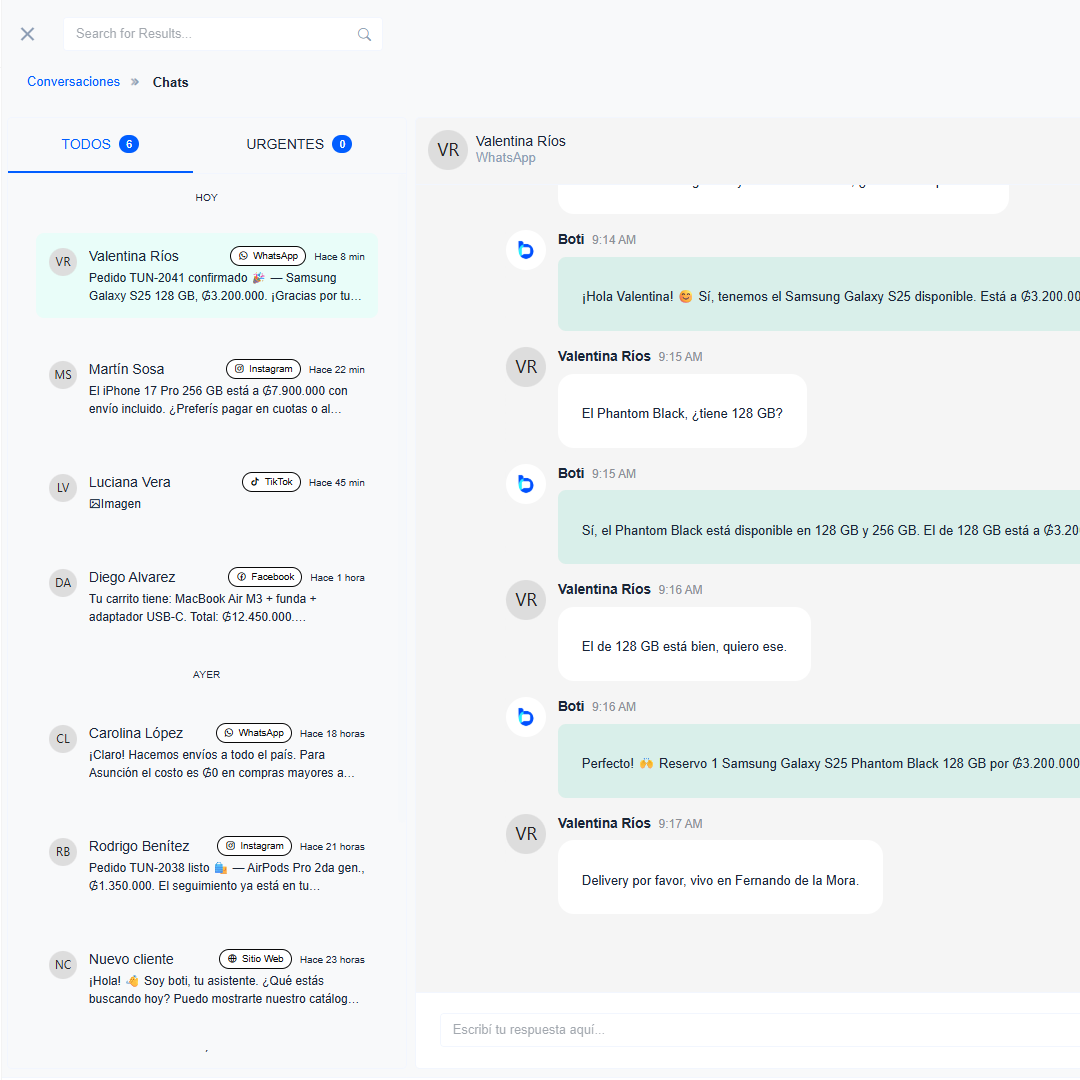The height and width of the screenshot is (1080, 1080).
Task: Click the AYER date separator label
Action: point(207,674)
